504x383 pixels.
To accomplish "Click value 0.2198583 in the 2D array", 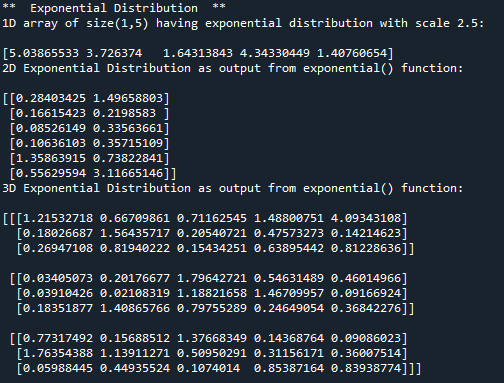I will pos(124,113).
